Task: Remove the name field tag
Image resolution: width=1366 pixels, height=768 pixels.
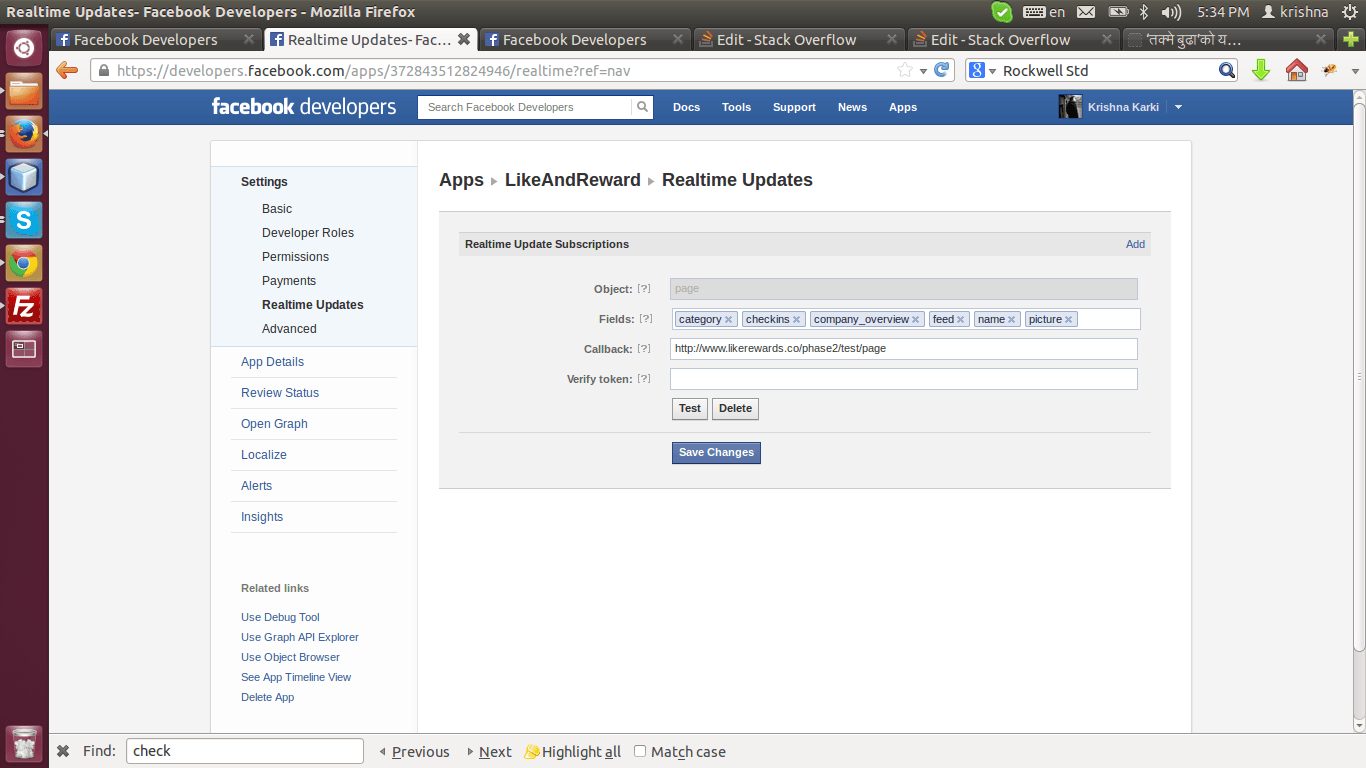Action: coord(1012,320)
